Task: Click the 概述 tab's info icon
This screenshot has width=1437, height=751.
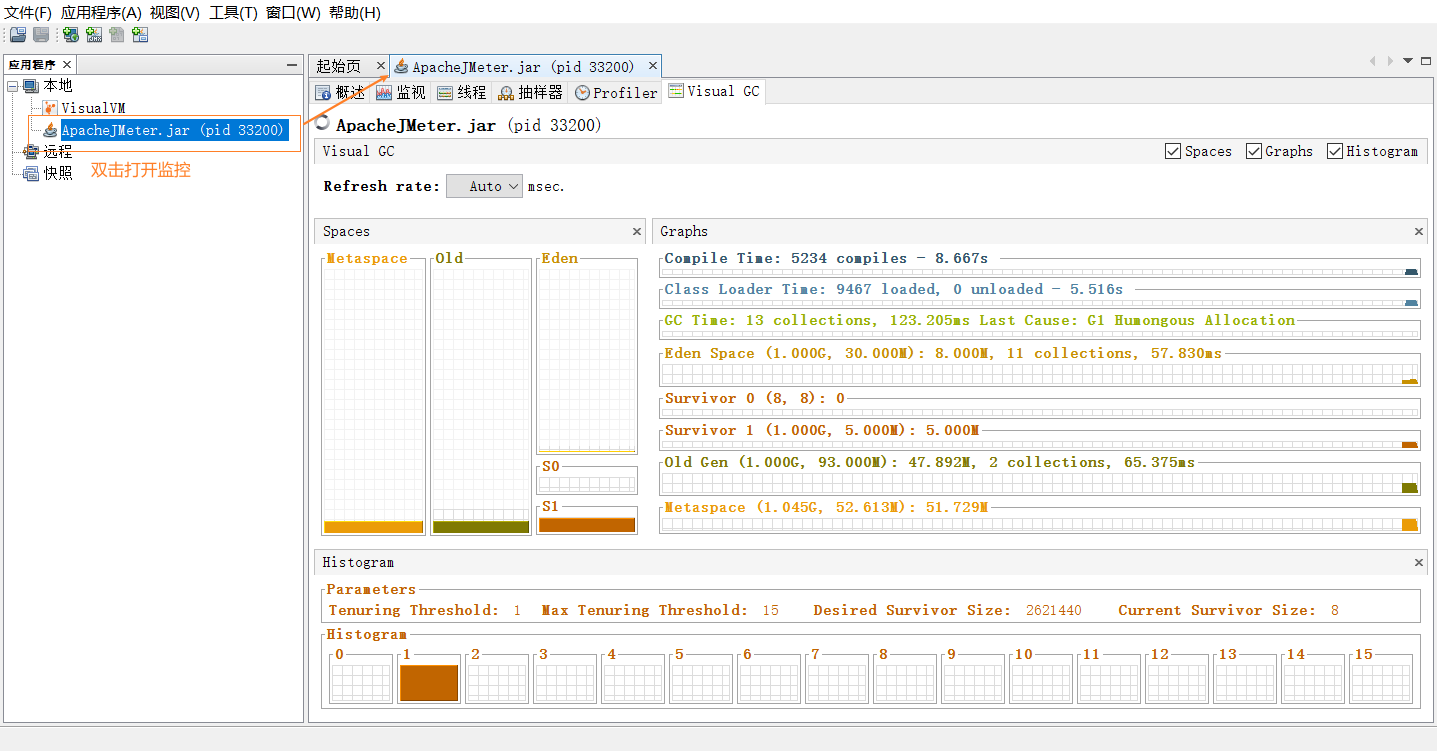Action: pos(323,93)
